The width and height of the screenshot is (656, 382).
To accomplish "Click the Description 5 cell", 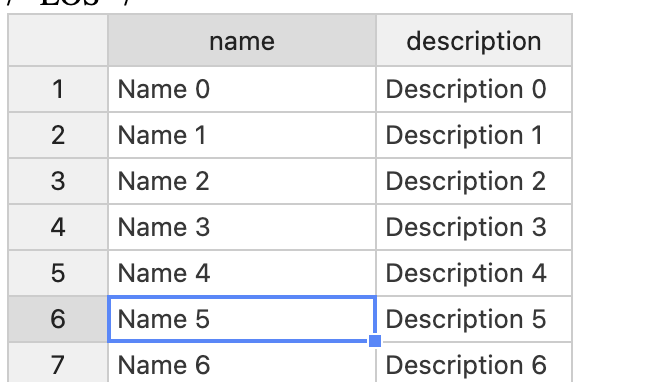I will [x=474, y=319].
